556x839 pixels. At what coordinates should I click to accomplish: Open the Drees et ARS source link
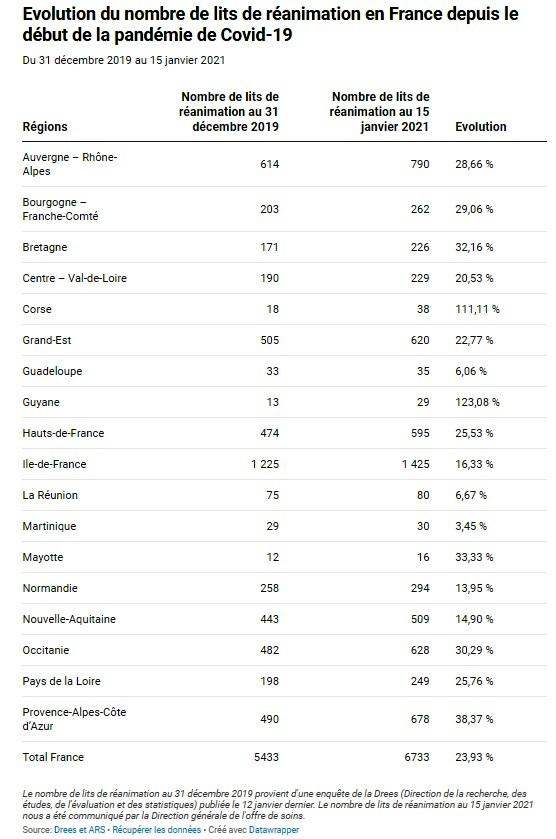pyautogui.click(x=80, y=830)
